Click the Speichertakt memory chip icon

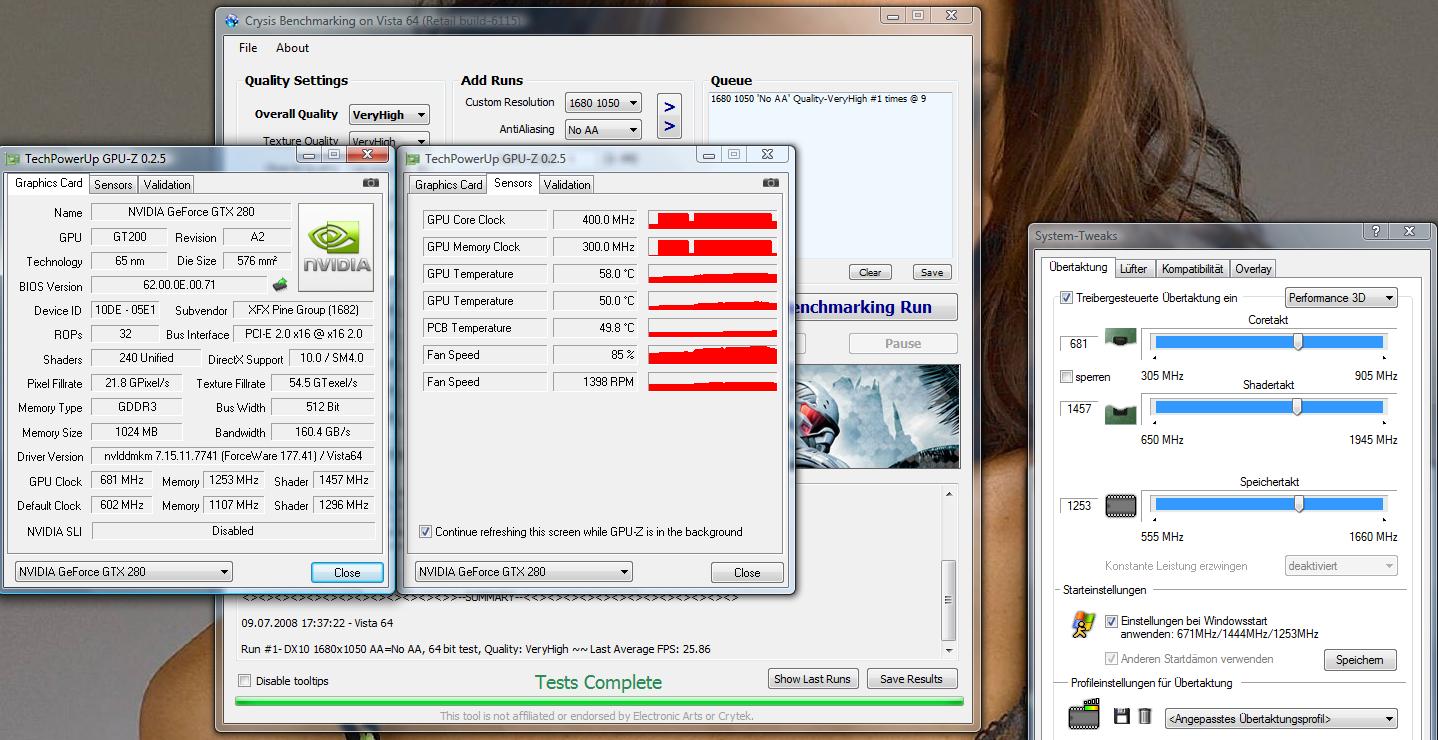1121,505
